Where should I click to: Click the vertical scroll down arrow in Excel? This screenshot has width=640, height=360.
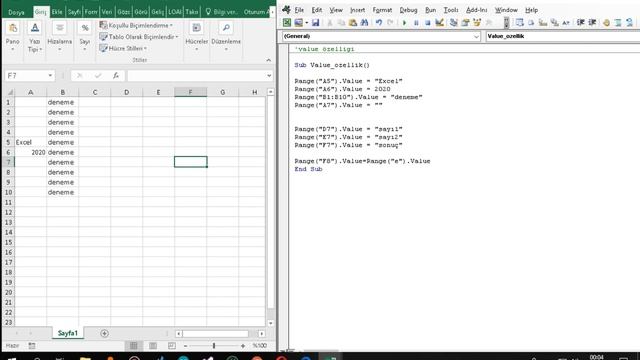pos(271,323)
